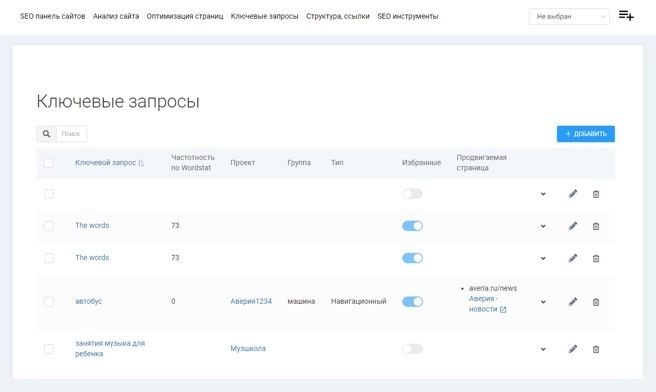Tick the checkbox of the empty first row
This screenshot has width=656, height=392.
click(49, 194)
